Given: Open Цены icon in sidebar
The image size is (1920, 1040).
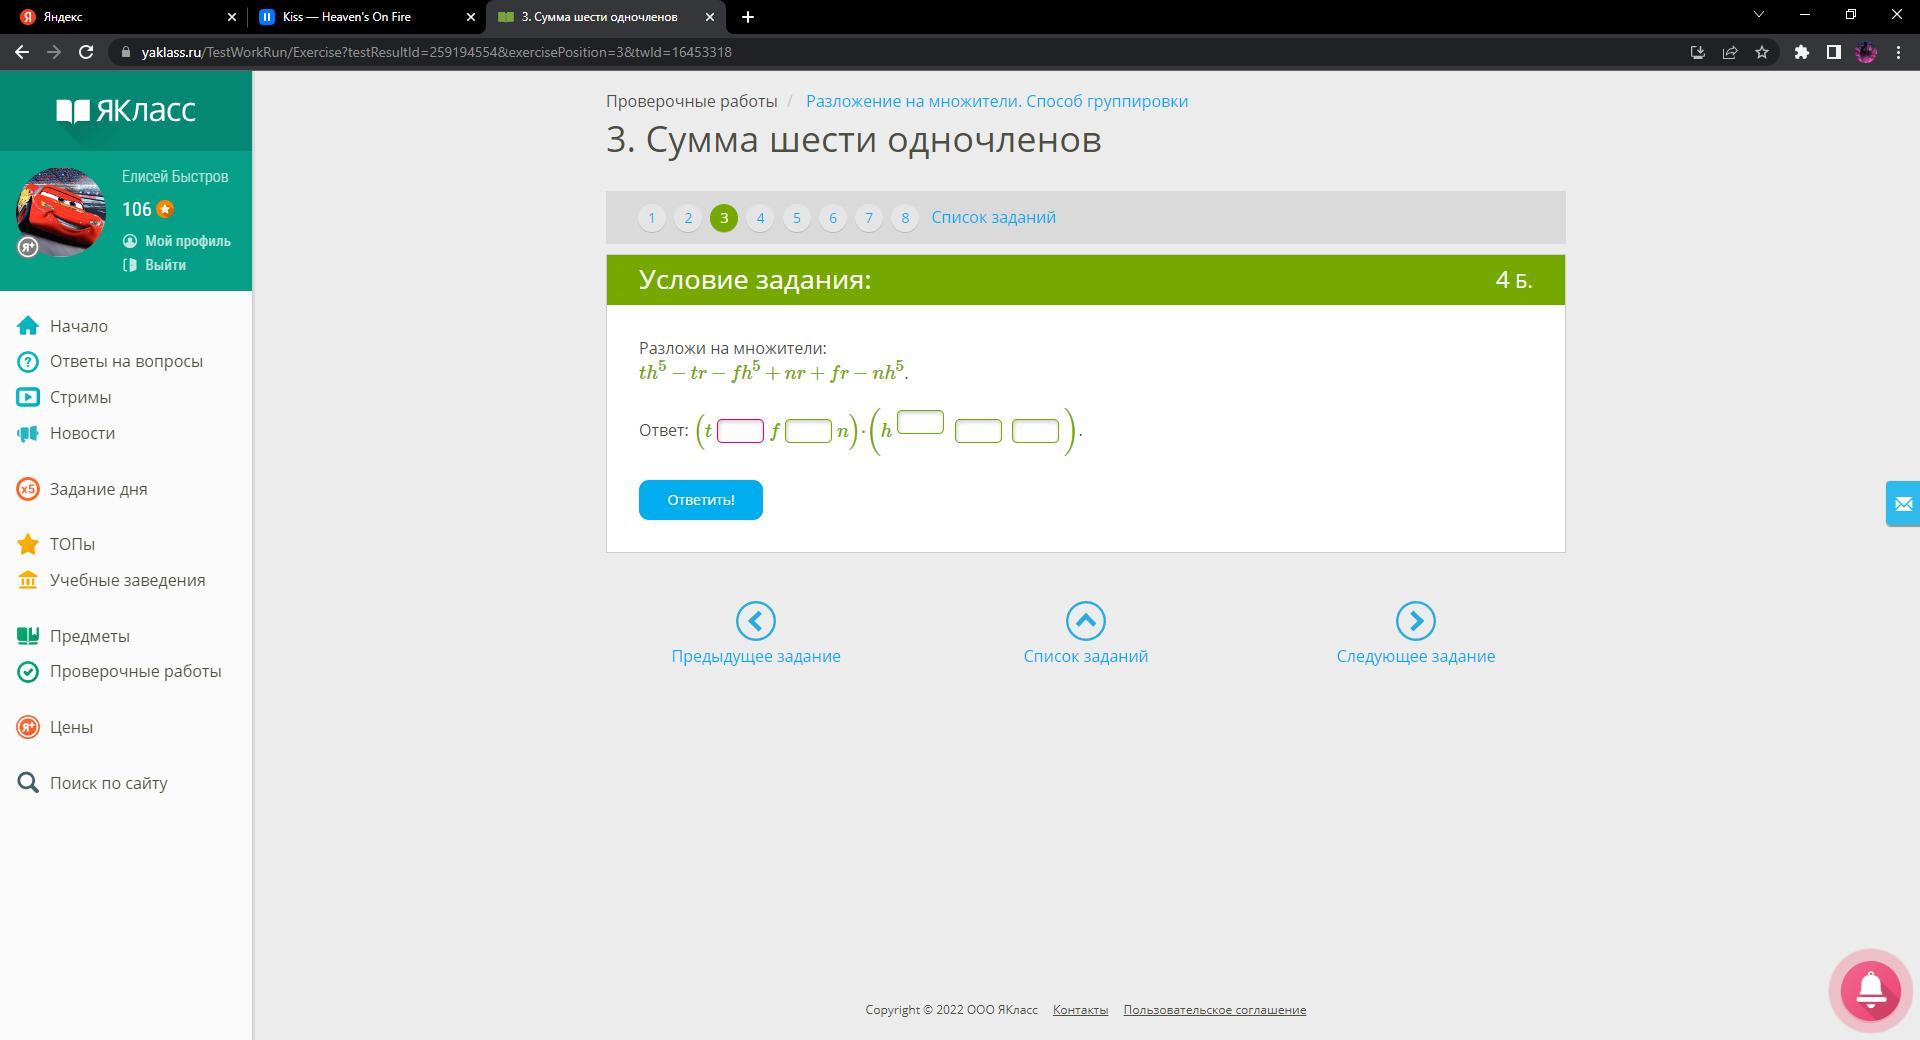Looking at the screenshot, I should pos(28,727).
